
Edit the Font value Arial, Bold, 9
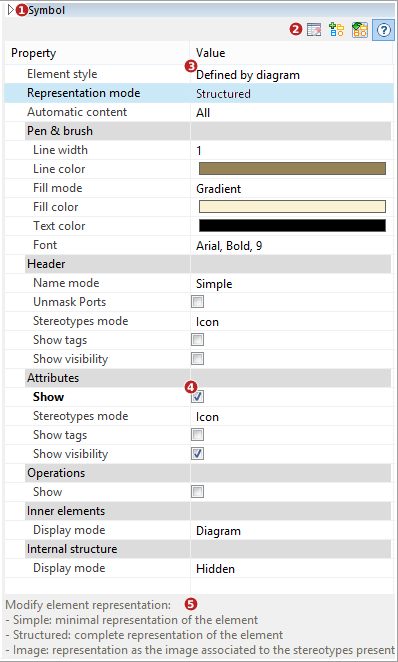click(292, 245)
